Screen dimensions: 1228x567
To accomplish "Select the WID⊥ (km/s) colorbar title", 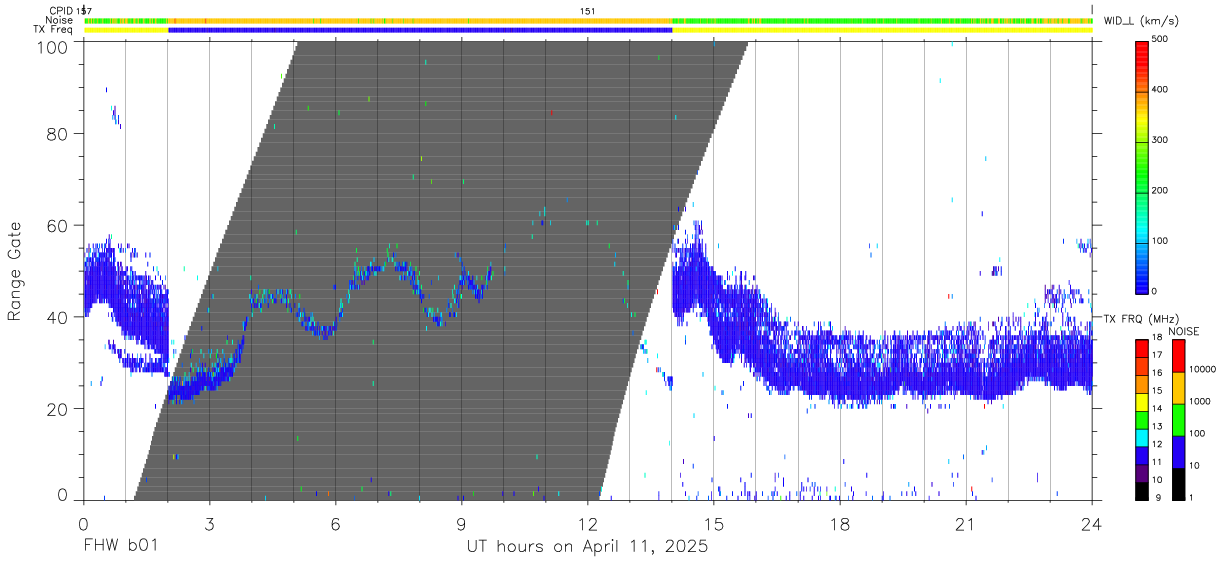I will tap(1144, 21).
